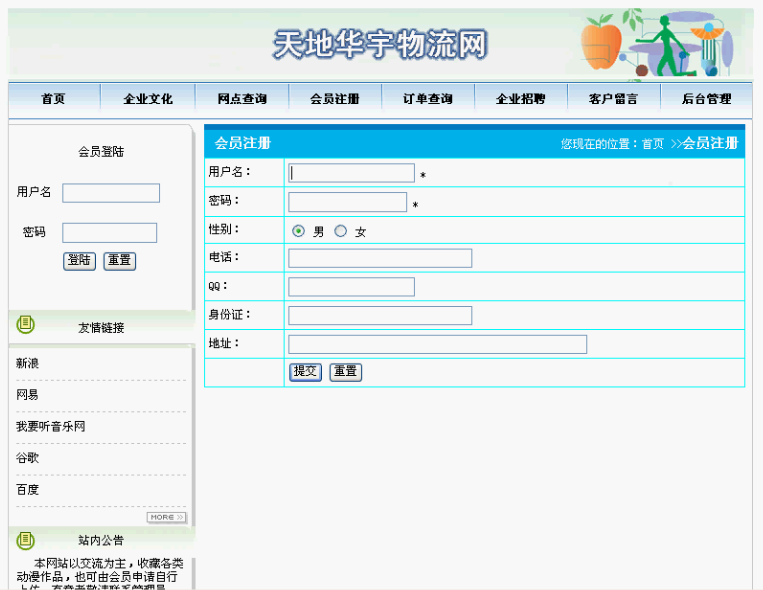Screen dimensions: 763x590
Task: Click the MORE button under friendly links
Action: click(166, 517)
